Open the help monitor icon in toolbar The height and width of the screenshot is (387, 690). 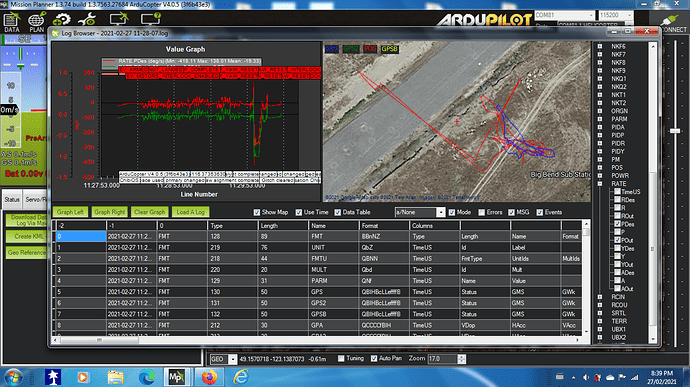click(150, 19)
